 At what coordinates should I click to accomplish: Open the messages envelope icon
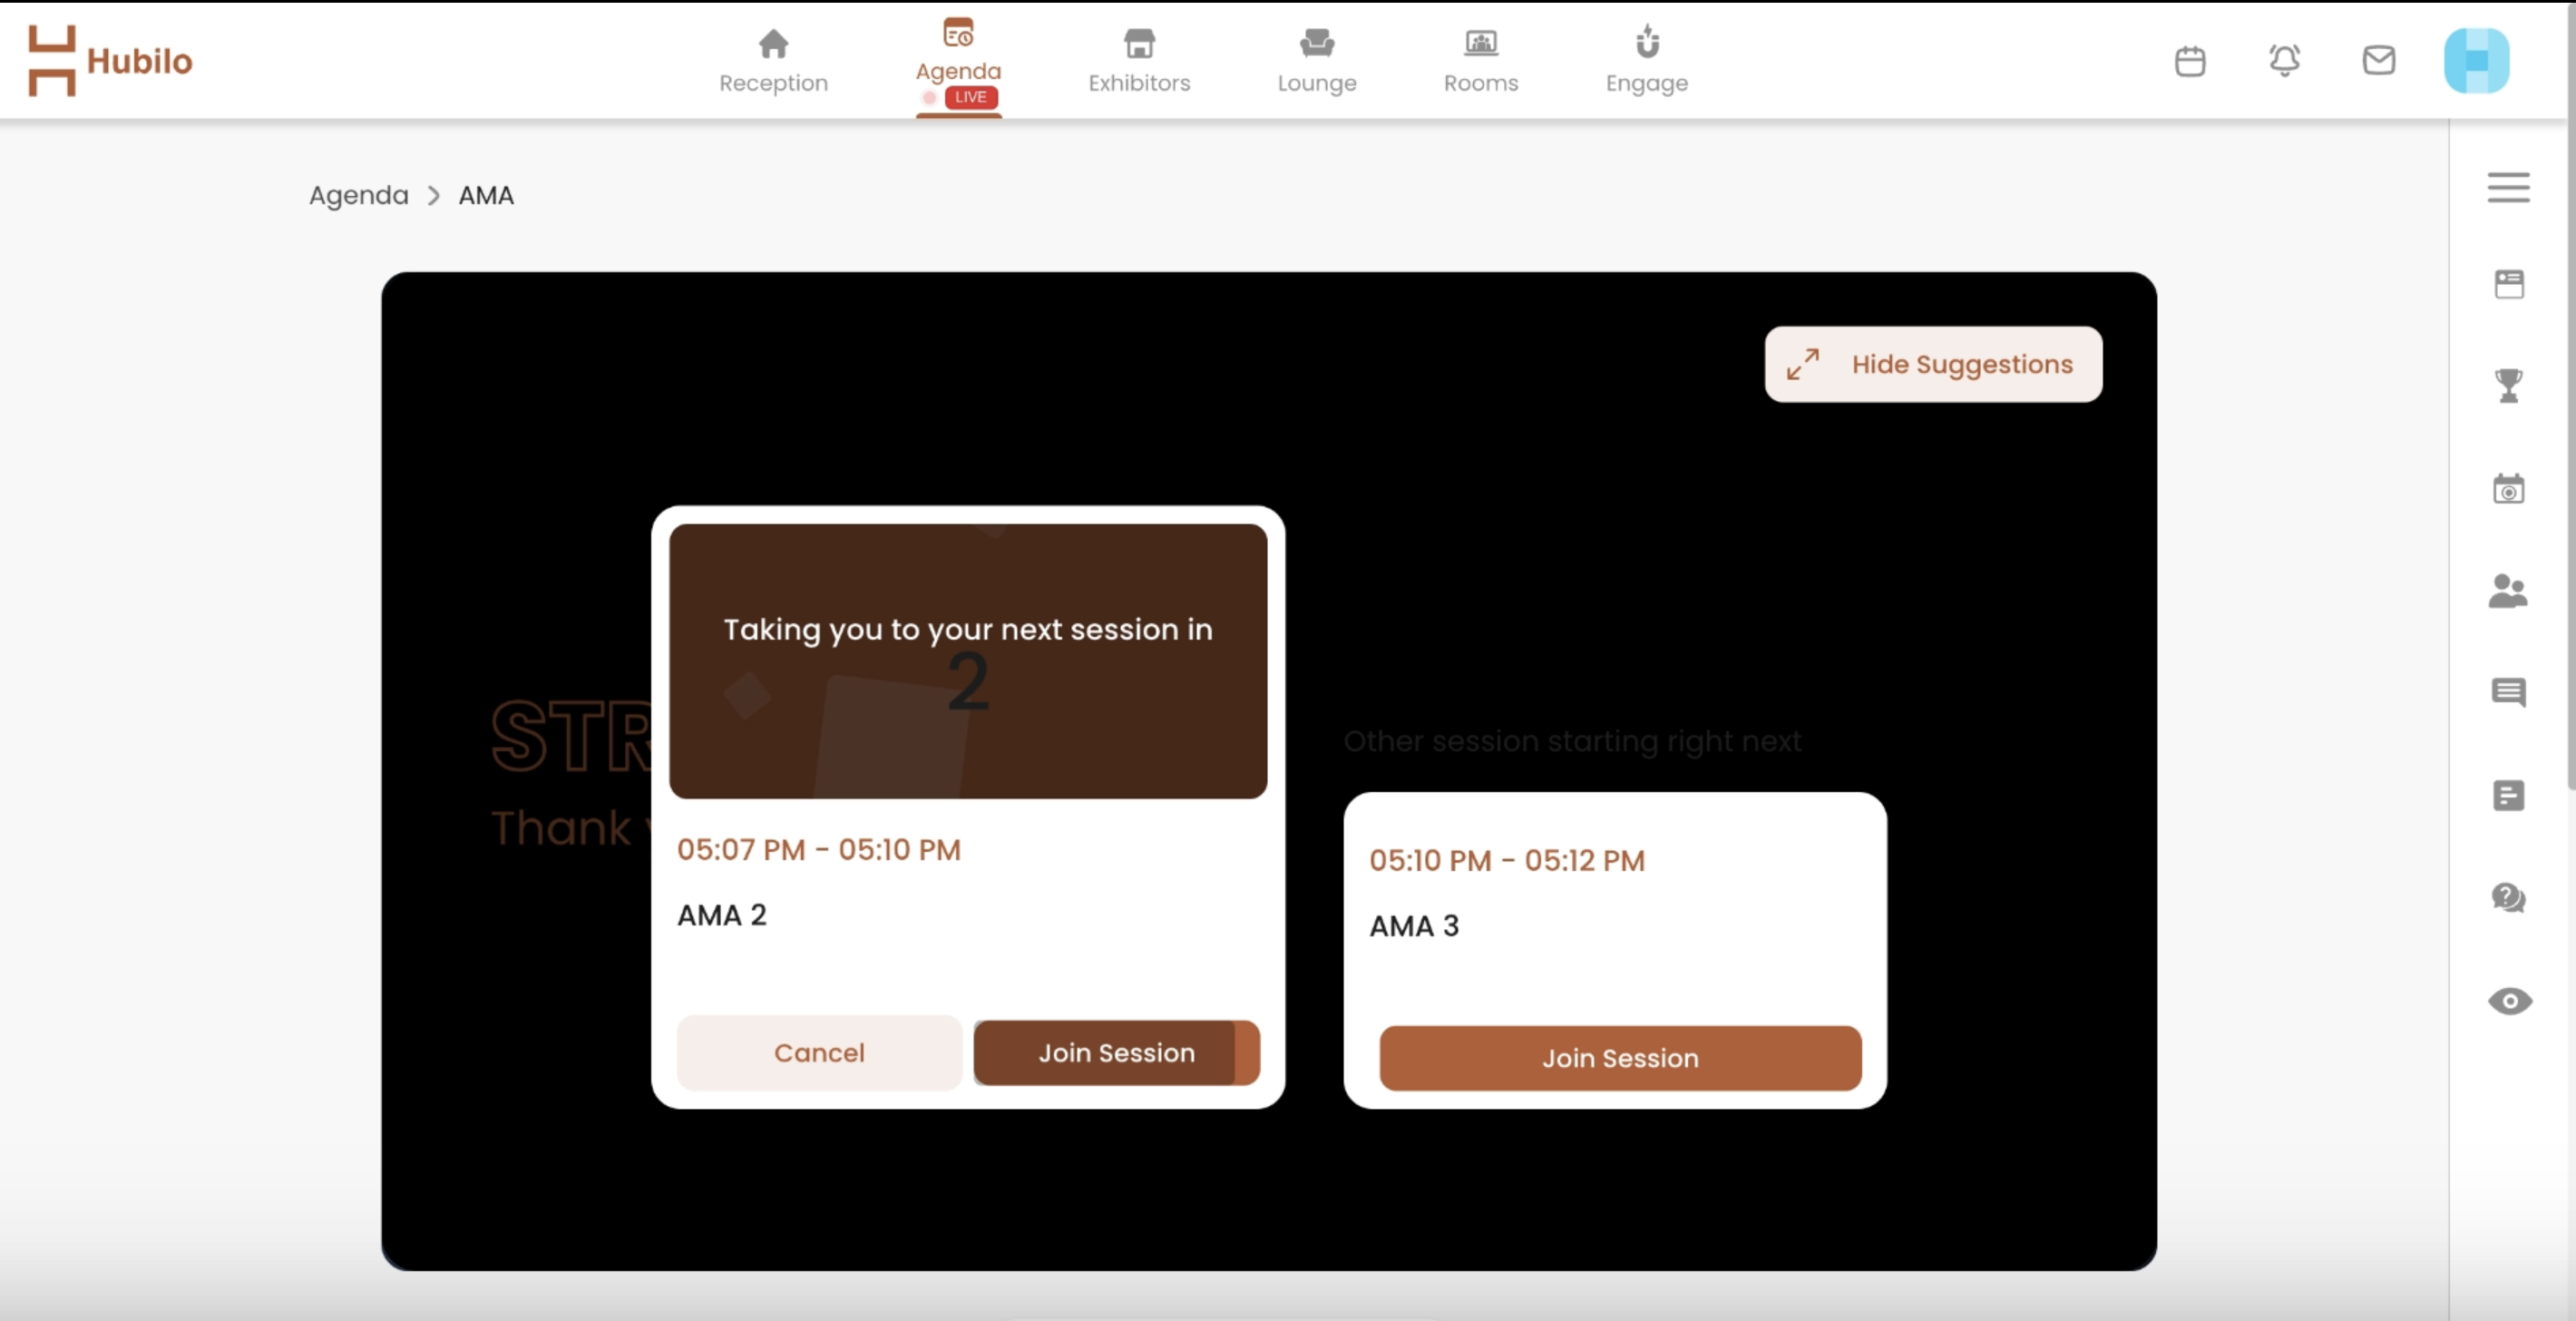(2379, 61)
